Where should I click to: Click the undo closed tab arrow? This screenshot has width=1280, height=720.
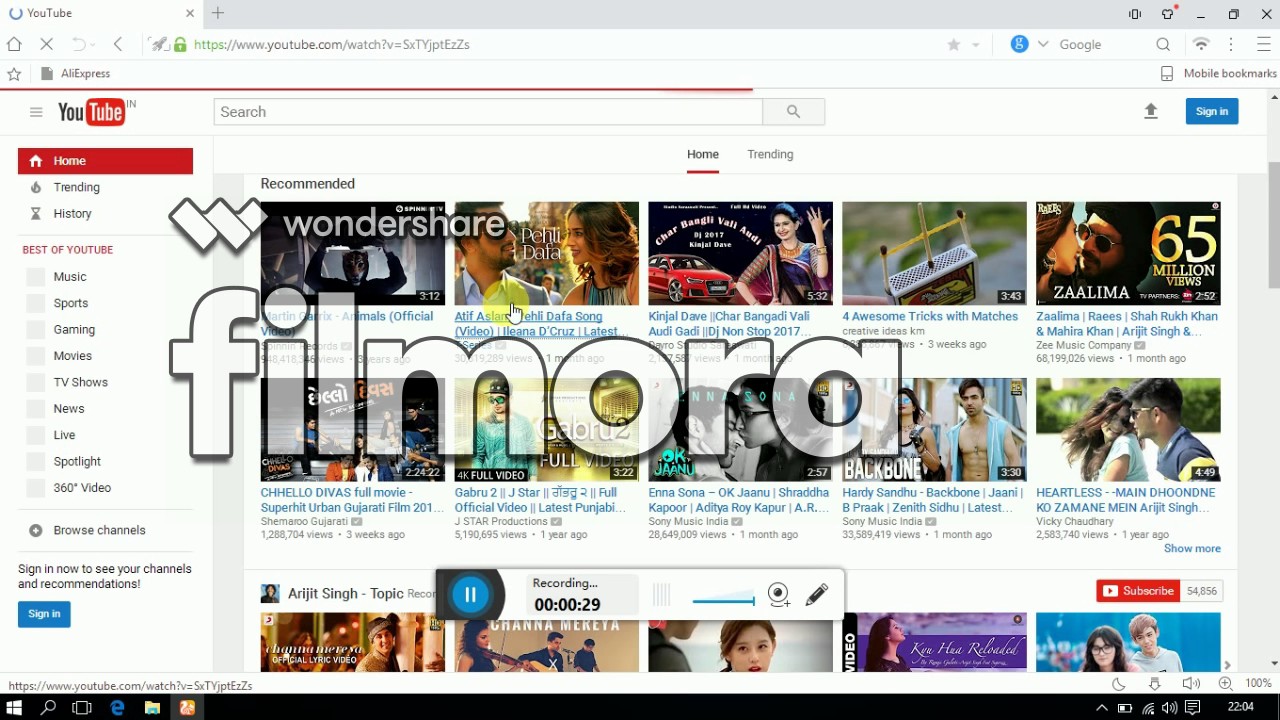pos(79,44)
